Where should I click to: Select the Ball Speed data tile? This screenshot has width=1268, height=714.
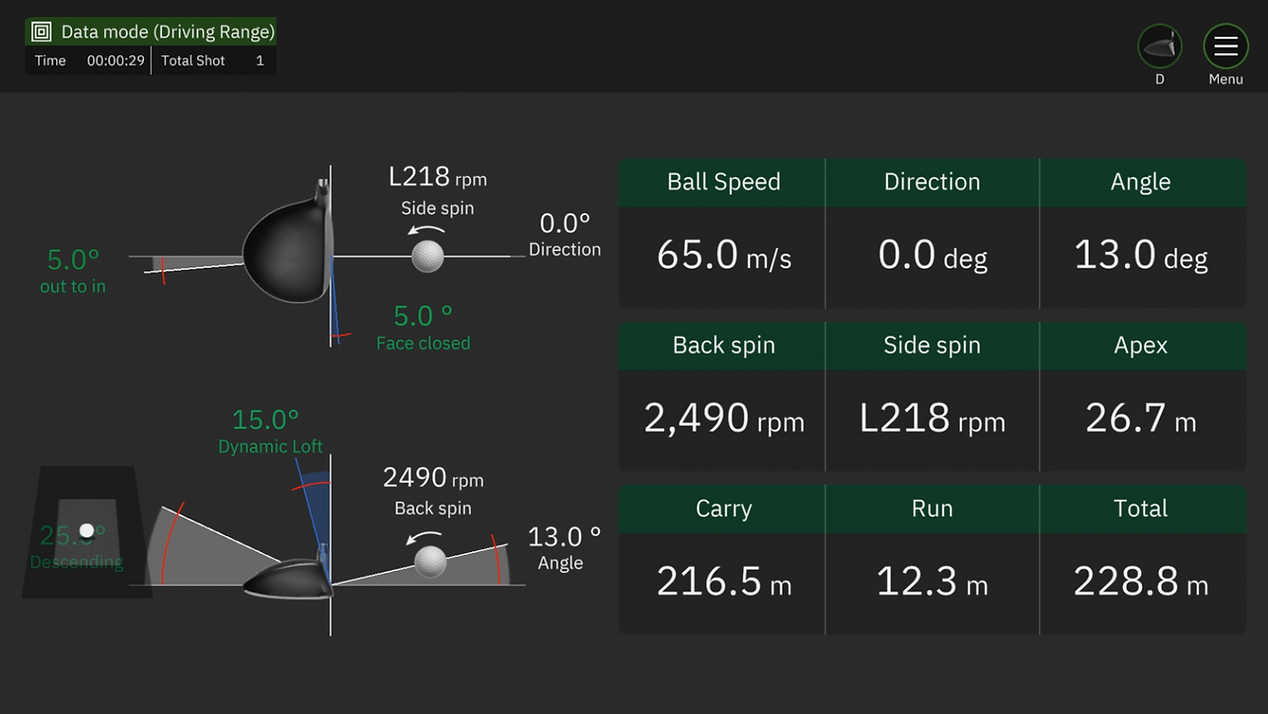(722, 234)
